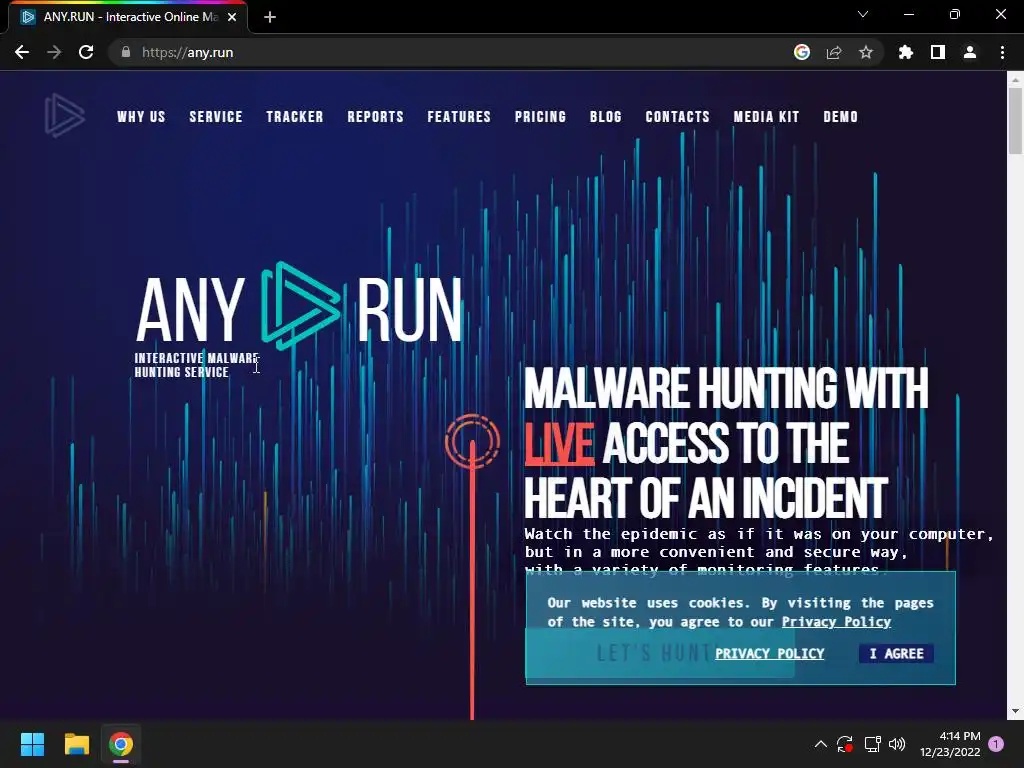Open notification center badge
Image resolution: width=1024 pixels, height=768 pixels.
(x=996, y=744)
